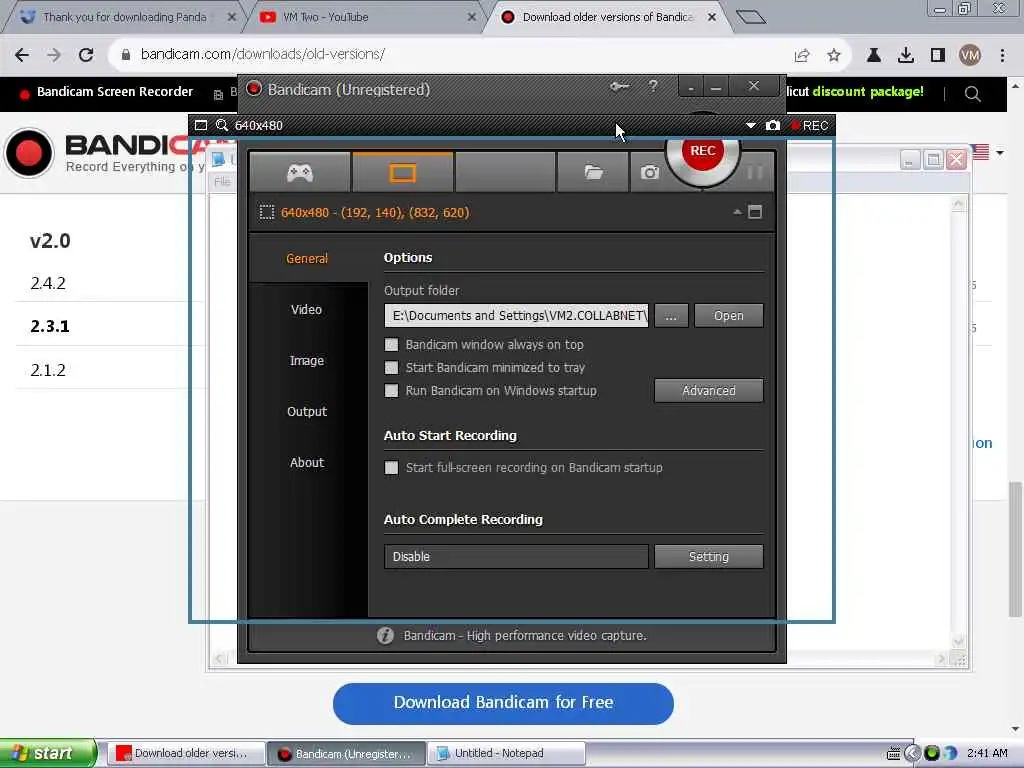This screenshot has height=768, width=1024.
Task: Click the Auto Complete Recording Disable field
Action: (517, 556)
